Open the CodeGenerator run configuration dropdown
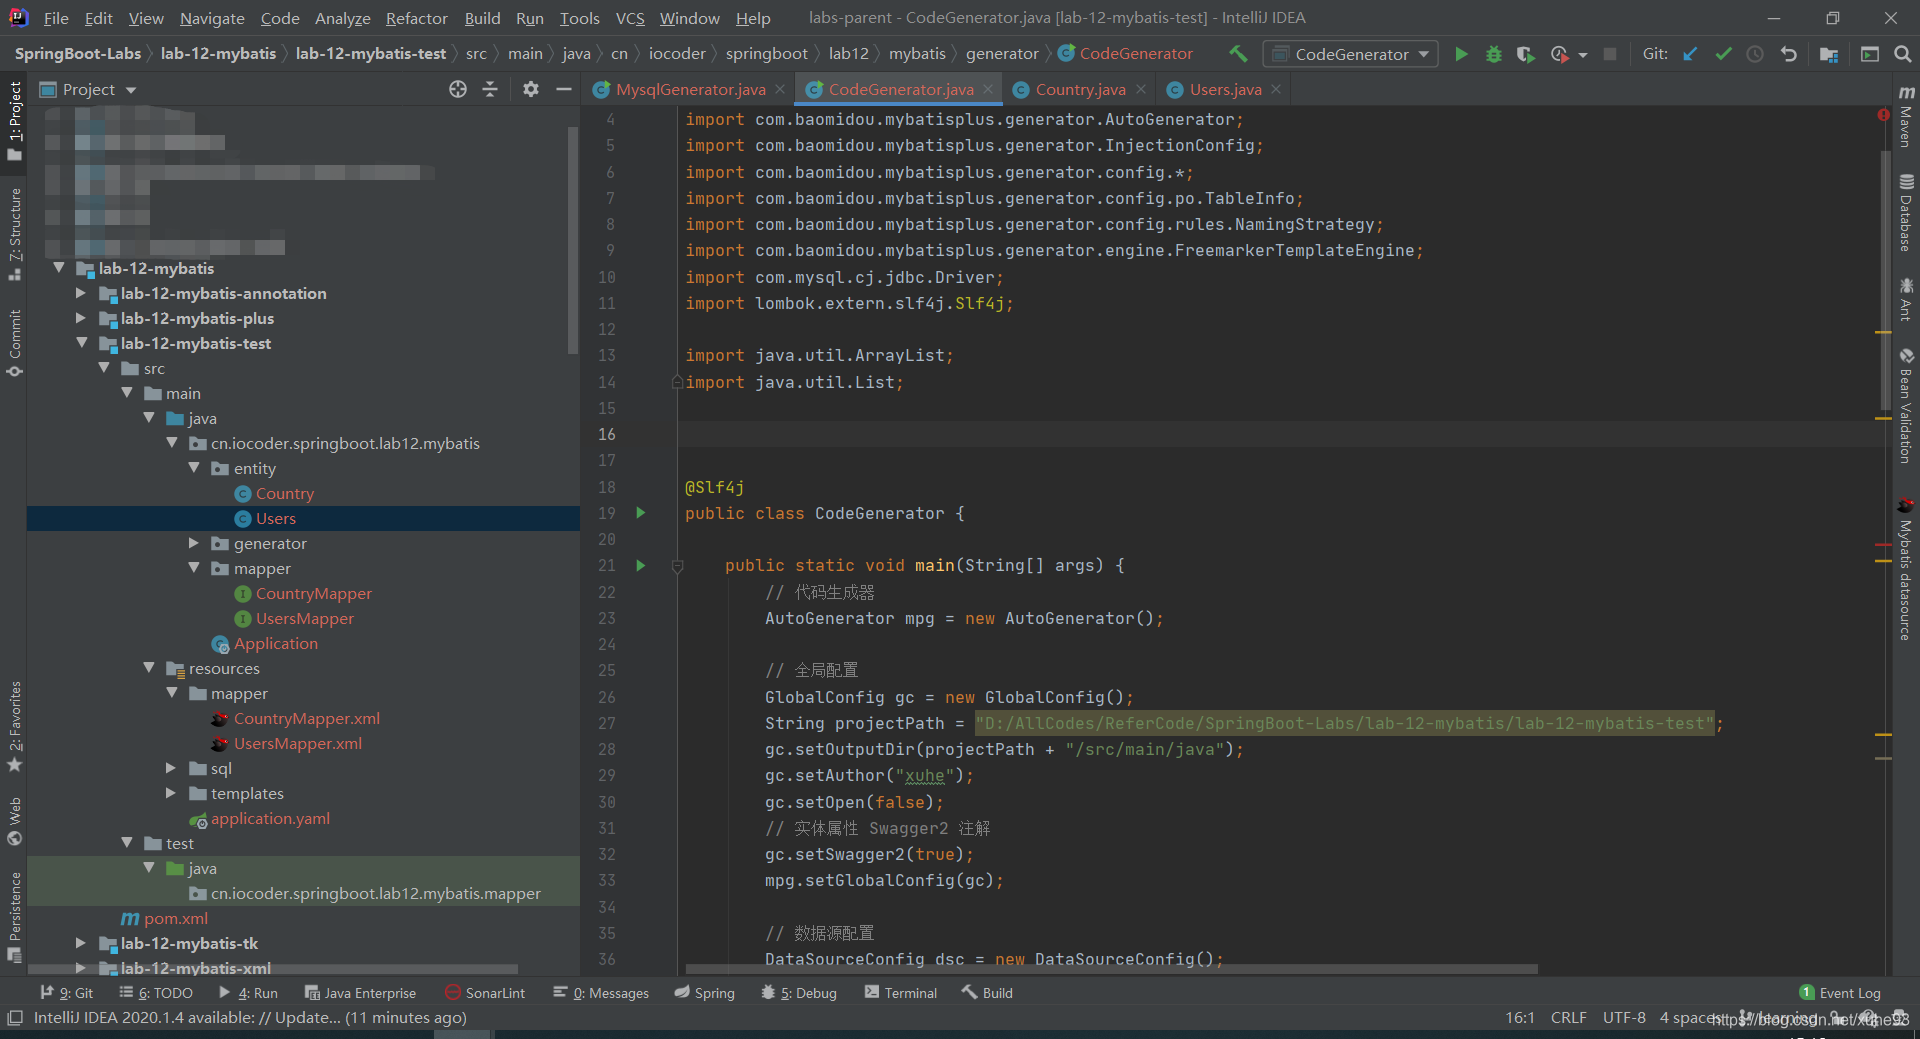Screen dimensions: 1920x1039 pos(1350,54)
